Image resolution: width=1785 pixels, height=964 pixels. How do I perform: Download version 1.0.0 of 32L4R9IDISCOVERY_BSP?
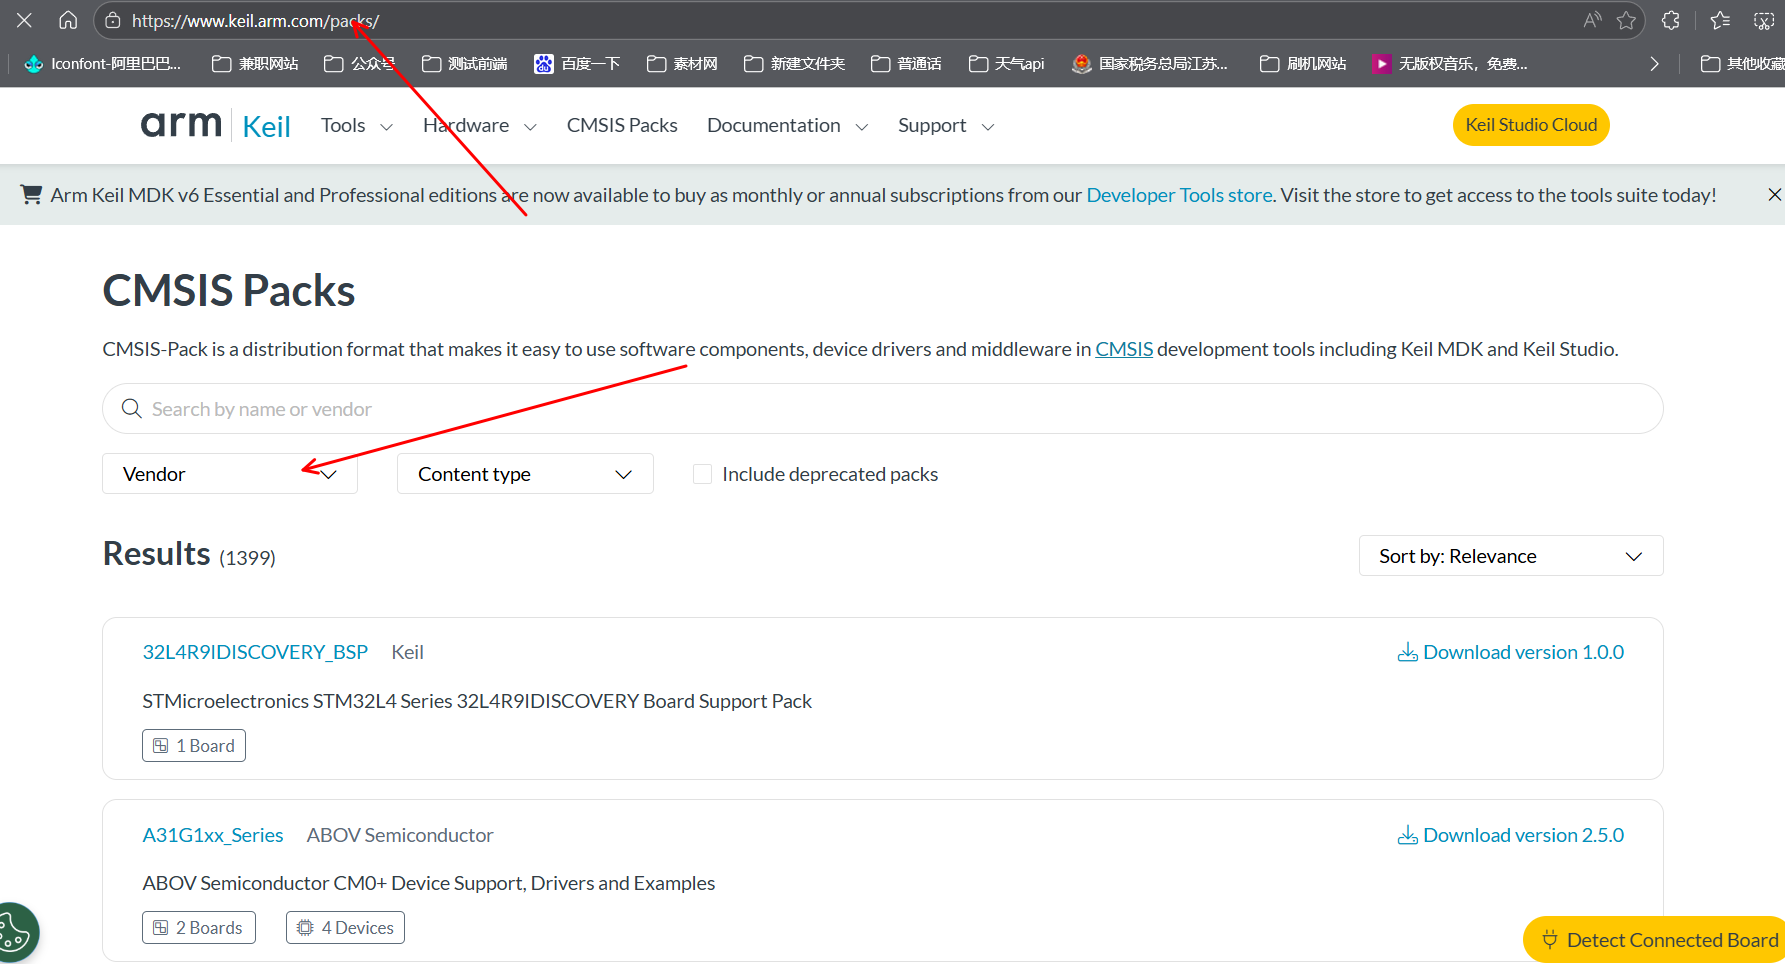point(1511,652)
